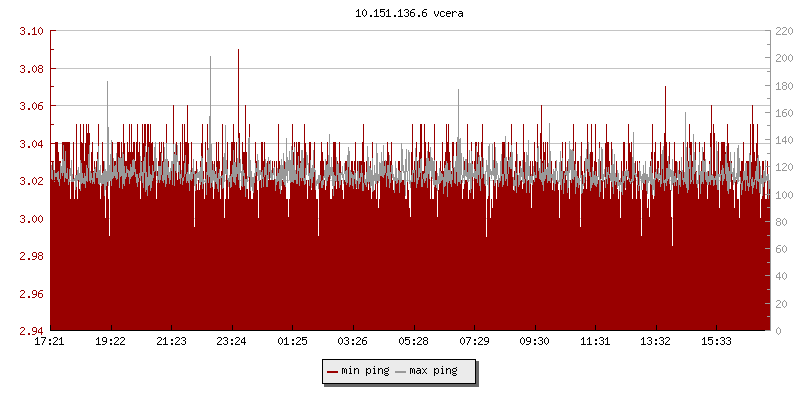This screenshot has width=800, height=400.
Task: Click the 220 right axis value
Action: [784, 31]
